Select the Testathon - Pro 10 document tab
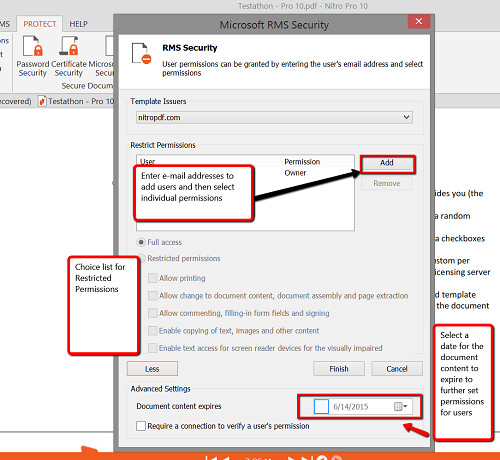This screenshot has height=460, width=500. click(x=76, y=101)
